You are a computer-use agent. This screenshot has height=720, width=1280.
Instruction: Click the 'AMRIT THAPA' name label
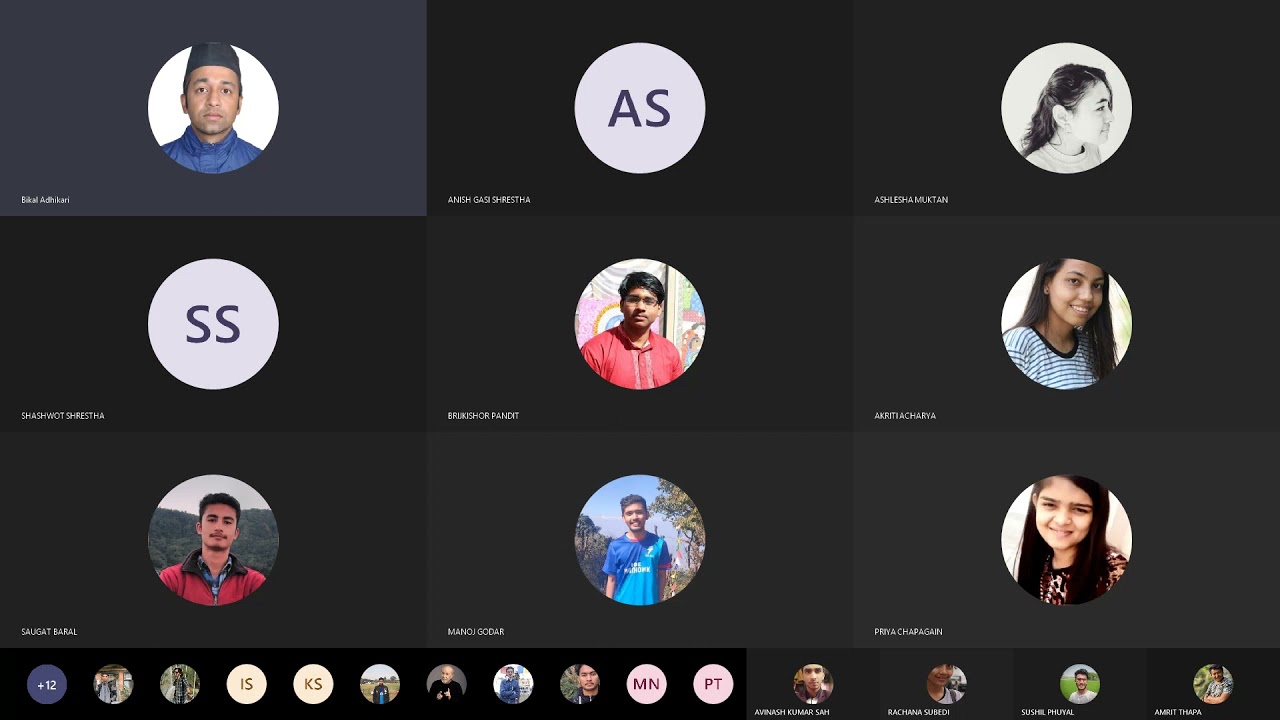click(1178, 712)
